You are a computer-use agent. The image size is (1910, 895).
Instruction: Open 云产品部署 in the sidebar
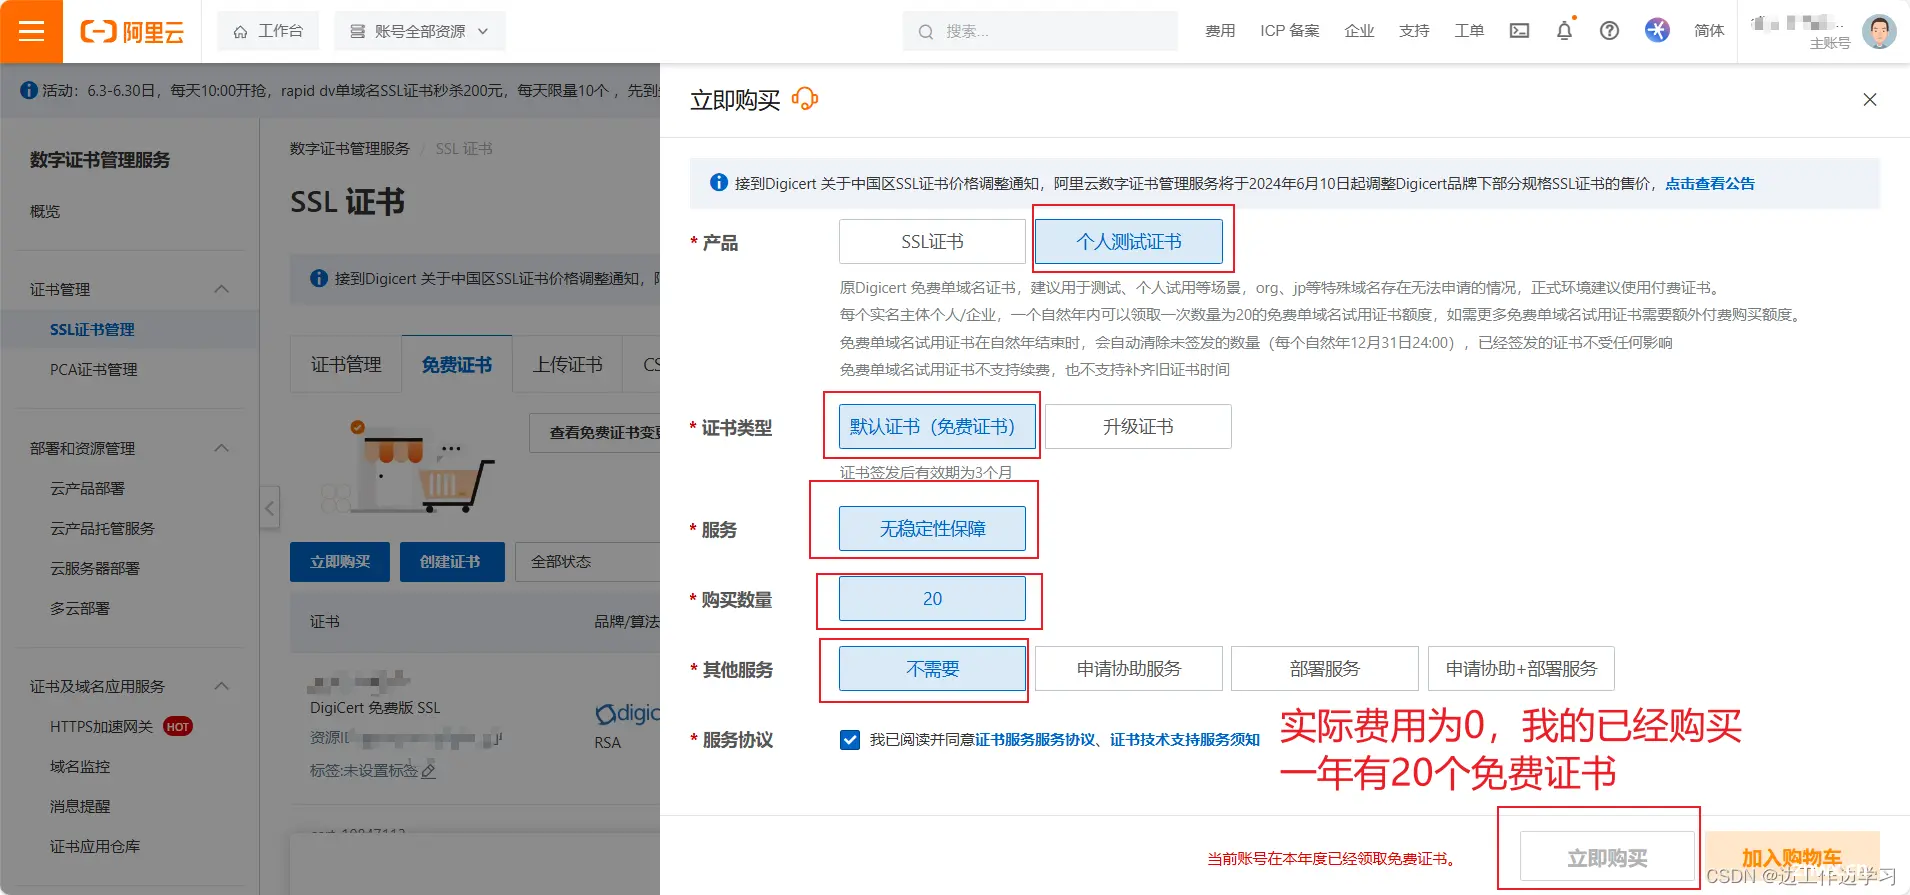pyautogui.click(x=88, y=488)
